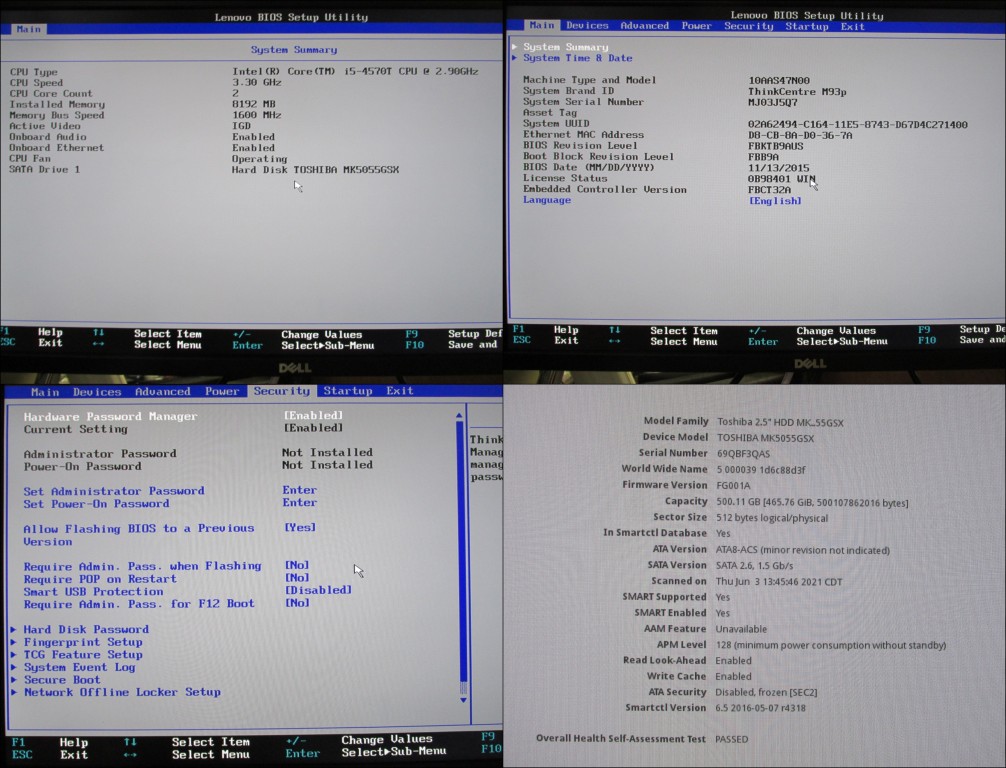The height and width of the screenshot is (768, 1006).
Task: Click Memory Bus Speed value 1600 MHz
Action: 257,115
